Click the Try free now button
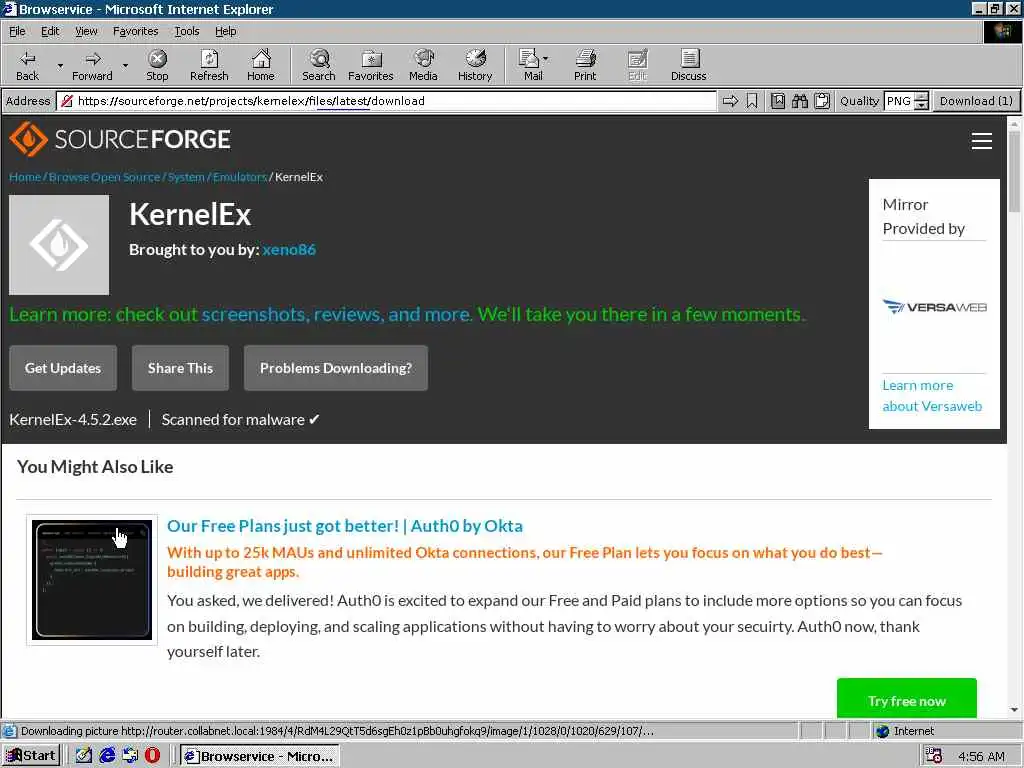The height and width of the screenshot is (768, 1024). pos(906,700)
